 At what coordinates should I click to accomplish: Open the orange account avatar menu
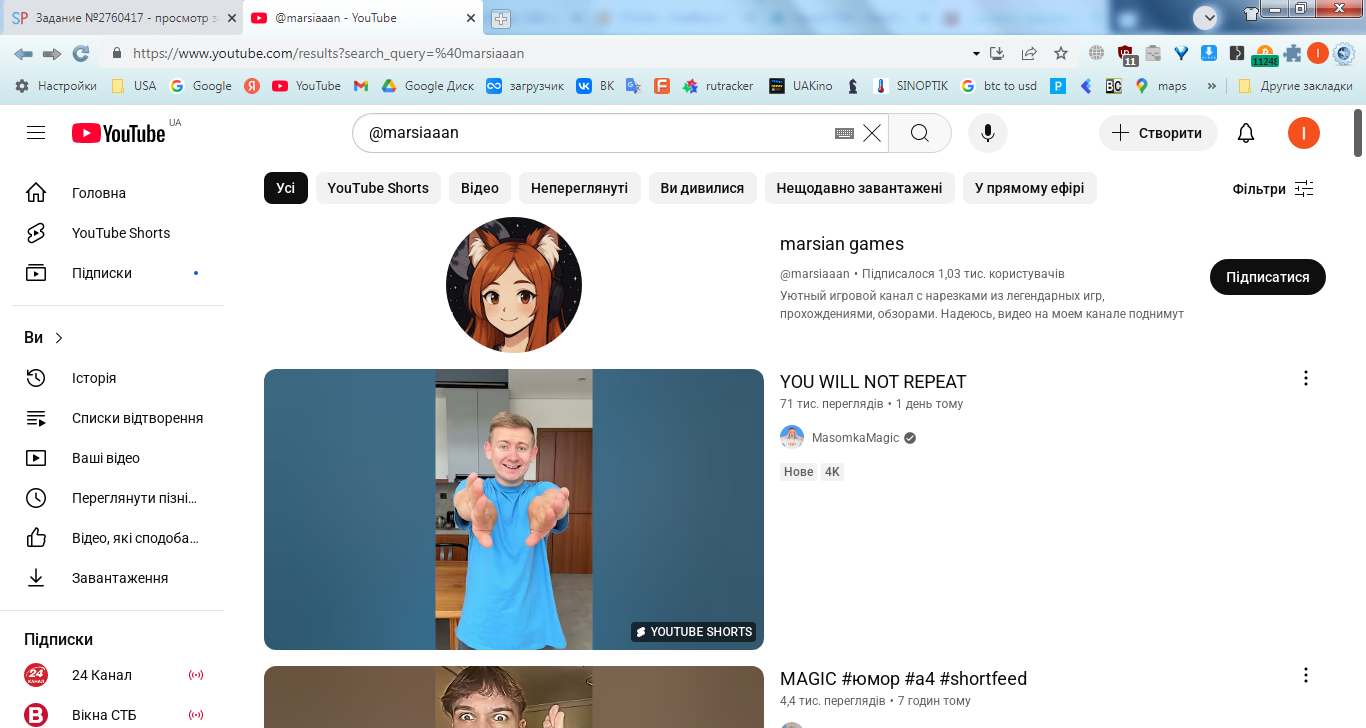point(1304,133)
